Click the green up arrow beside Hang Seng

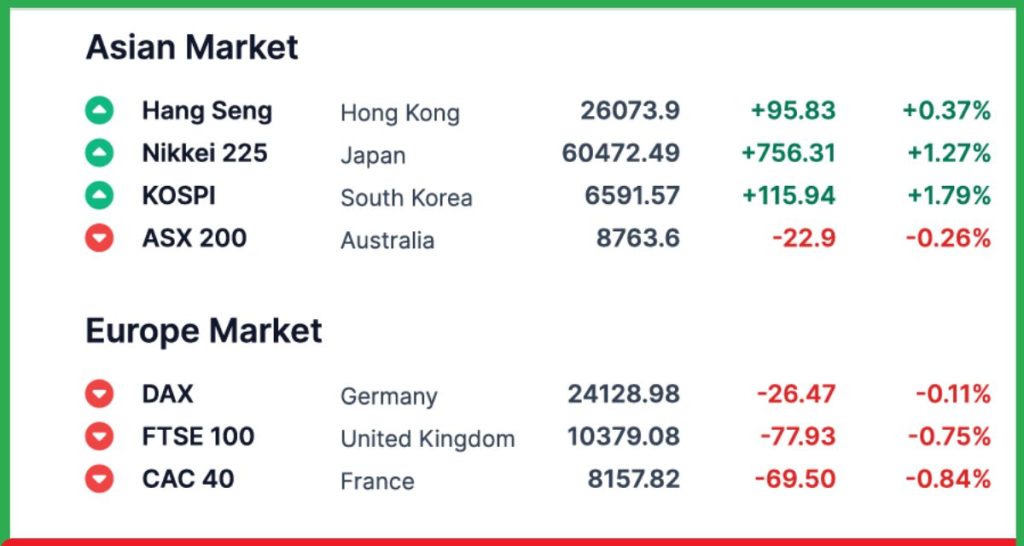click(x=99, y=110)
